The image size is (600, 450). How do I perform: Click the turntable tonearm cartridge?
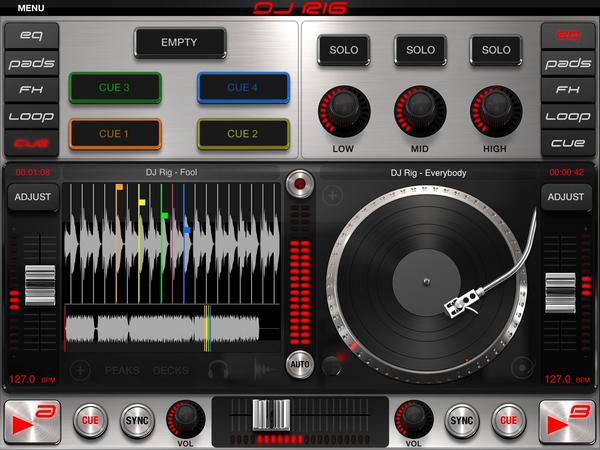(462, 303)
